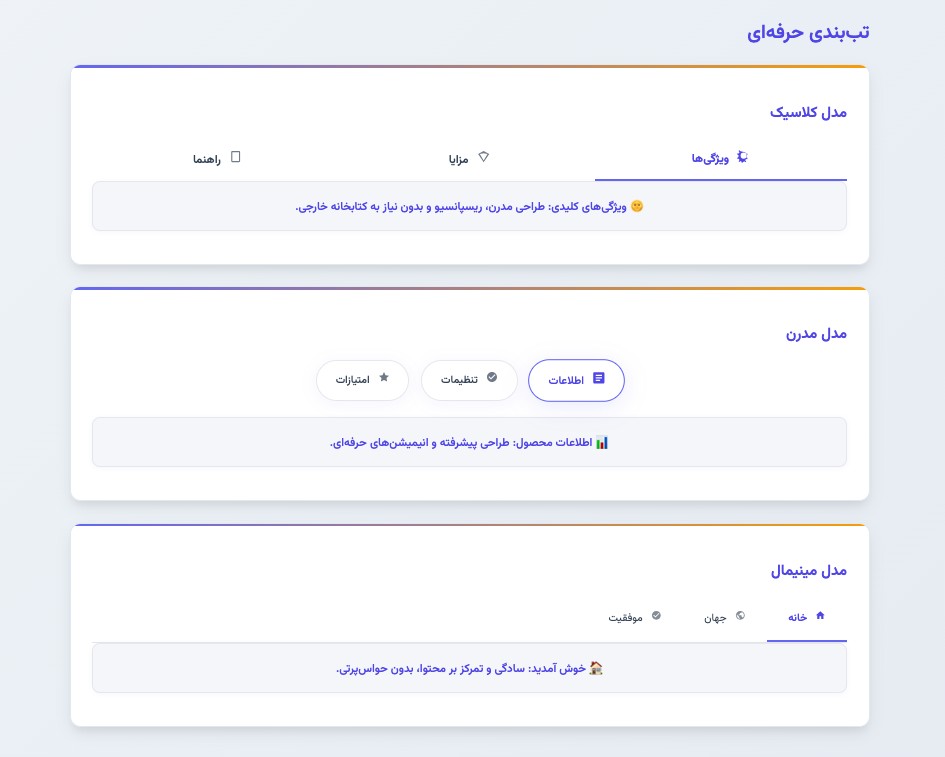This screenshot has height=757, width=945.
Task: Click the globe icon beside «جهان»
Action: [x=740, y=617]
